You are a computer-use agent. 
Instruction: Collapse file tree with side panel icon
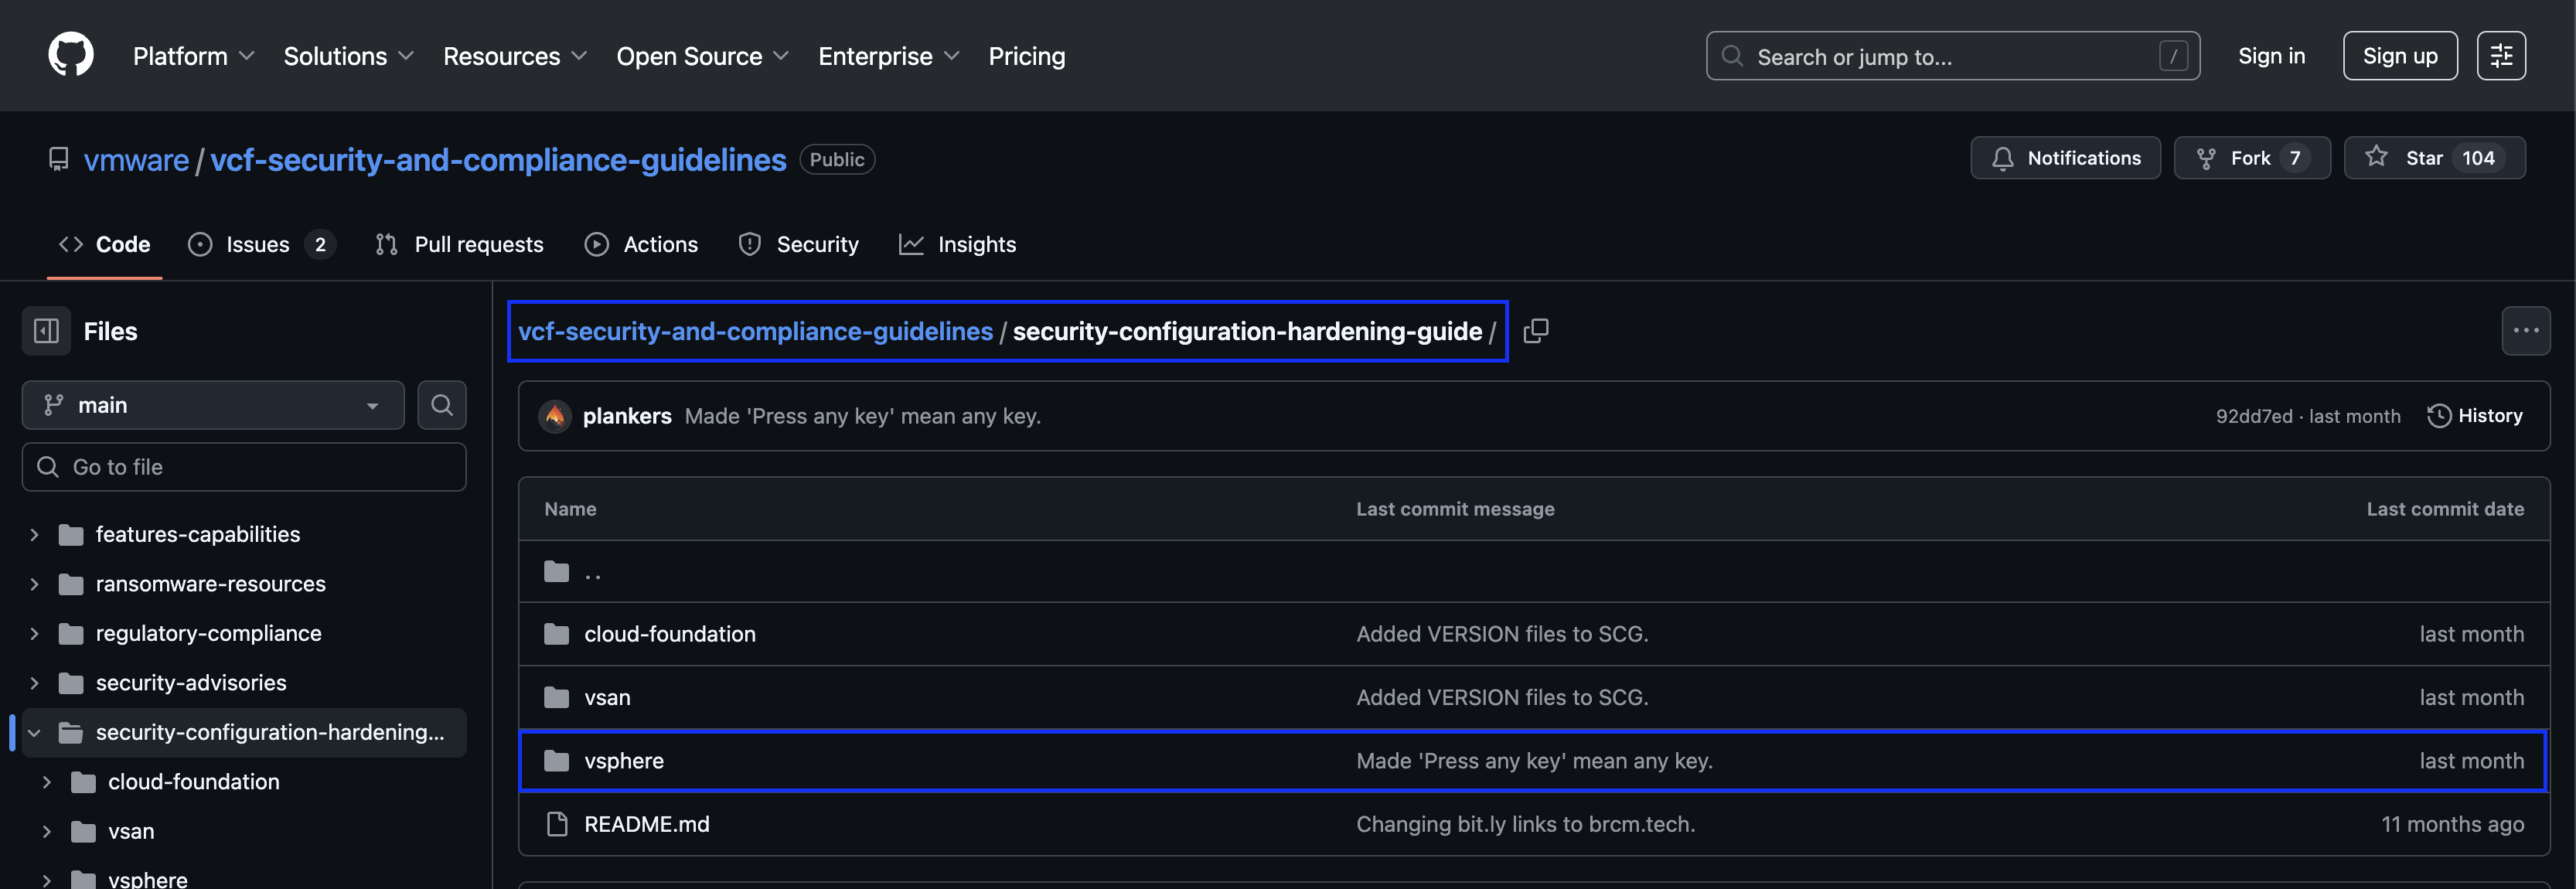coord(46,331)
